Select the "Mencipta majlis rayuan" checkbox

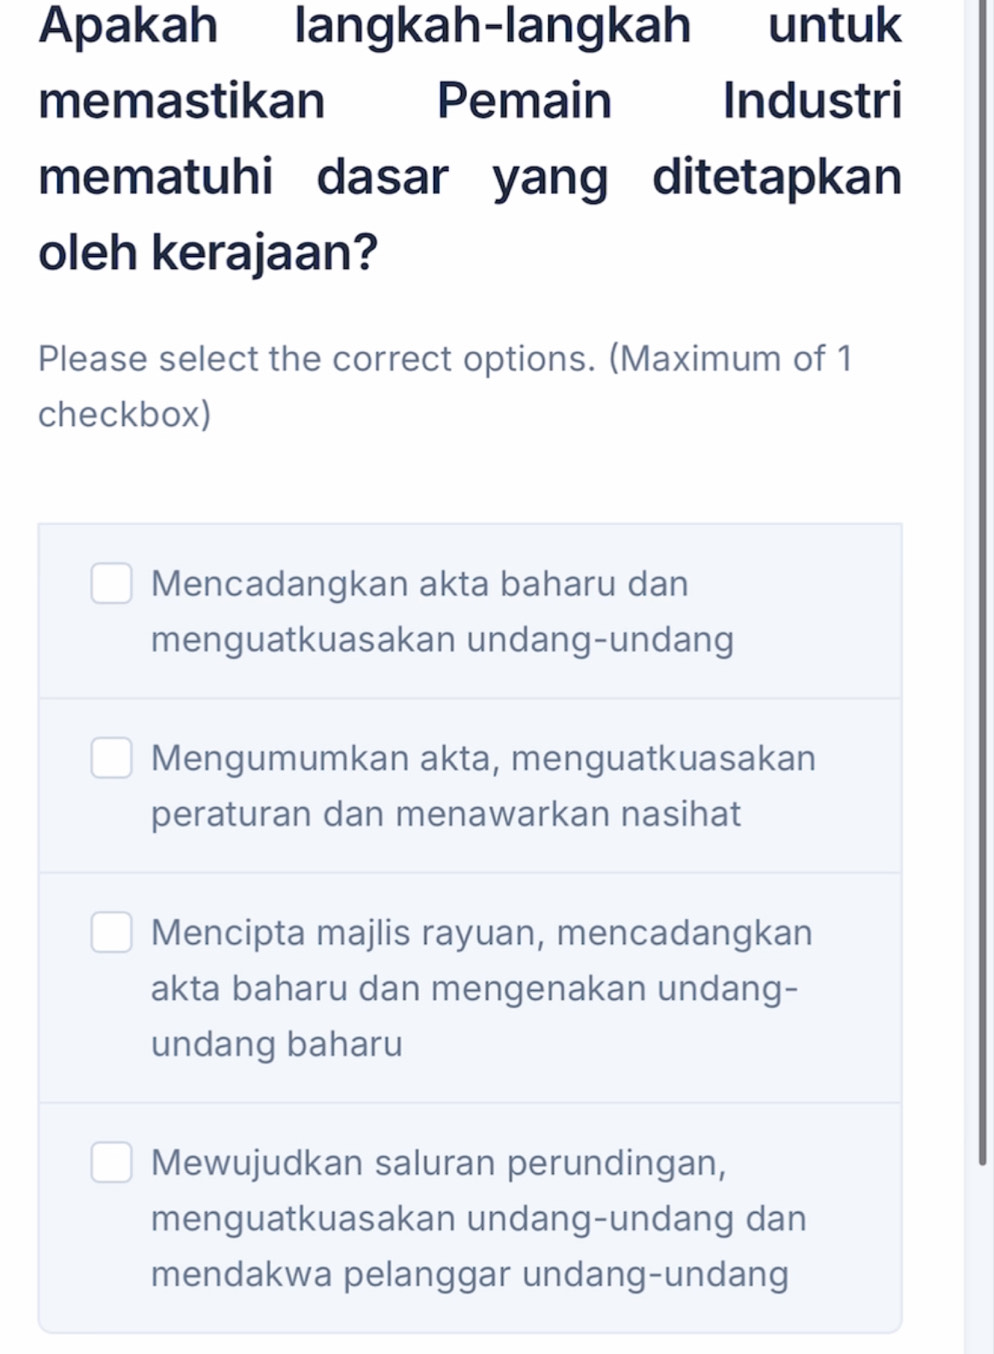(x=111, y=932)
